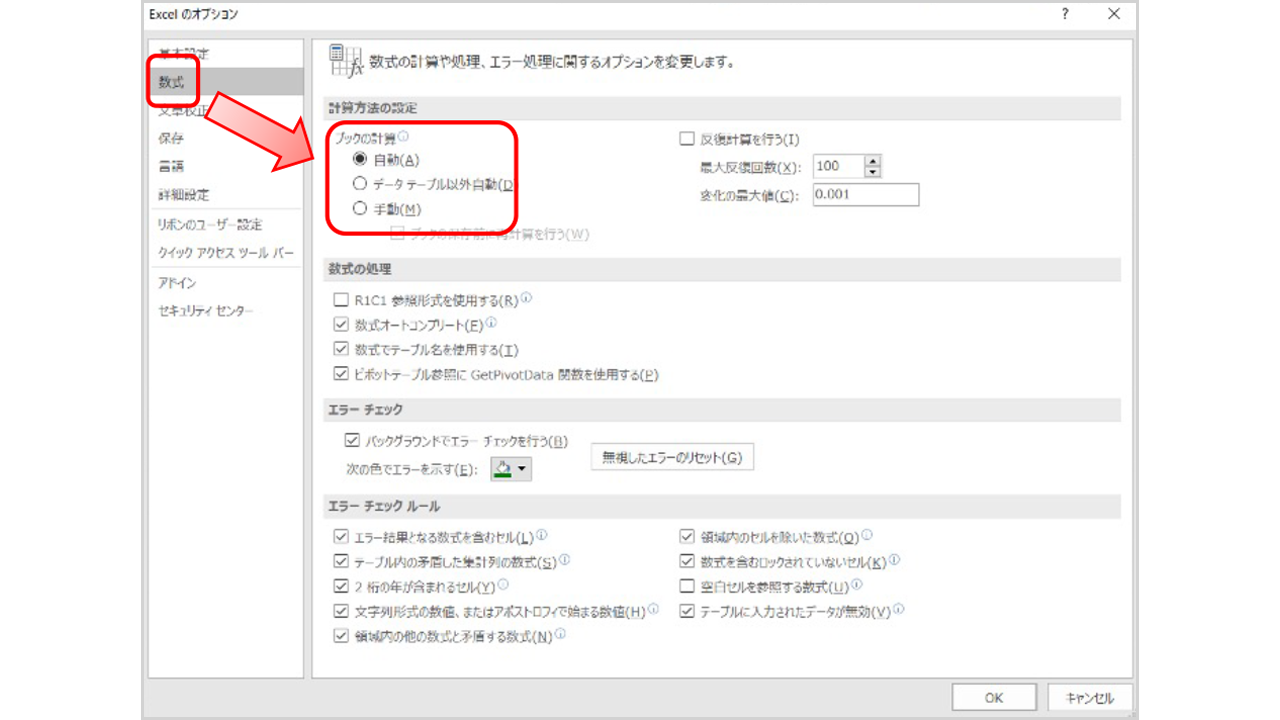Select the 手動 calculation radio button
The image size is (1280, 720).
tap(360, 210)
